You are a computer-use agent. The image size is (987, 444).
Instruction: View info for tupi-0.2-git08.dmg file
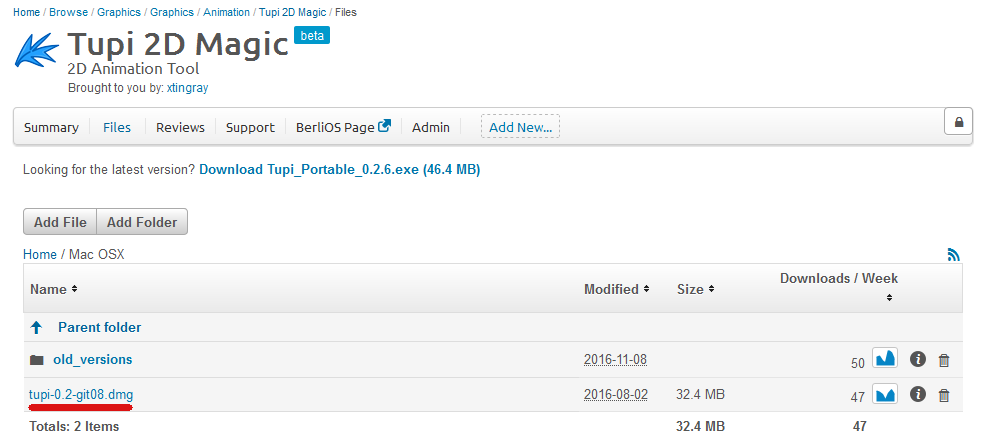coord(918,395)
